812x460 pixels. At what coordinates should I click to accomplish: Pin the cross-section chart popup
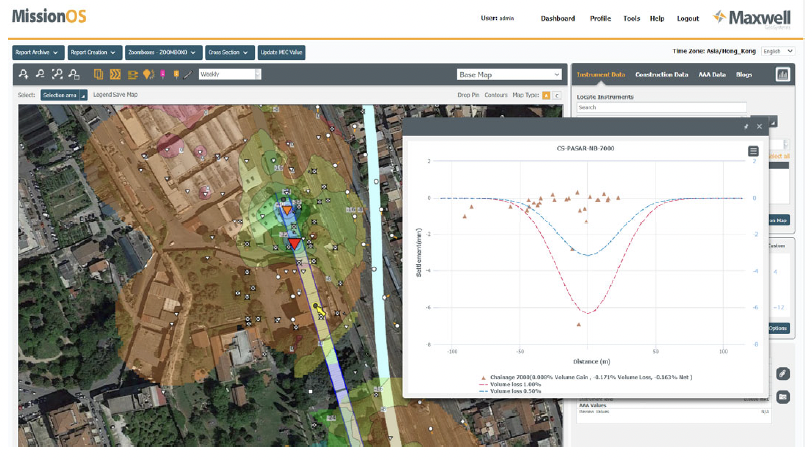point(746,126)
